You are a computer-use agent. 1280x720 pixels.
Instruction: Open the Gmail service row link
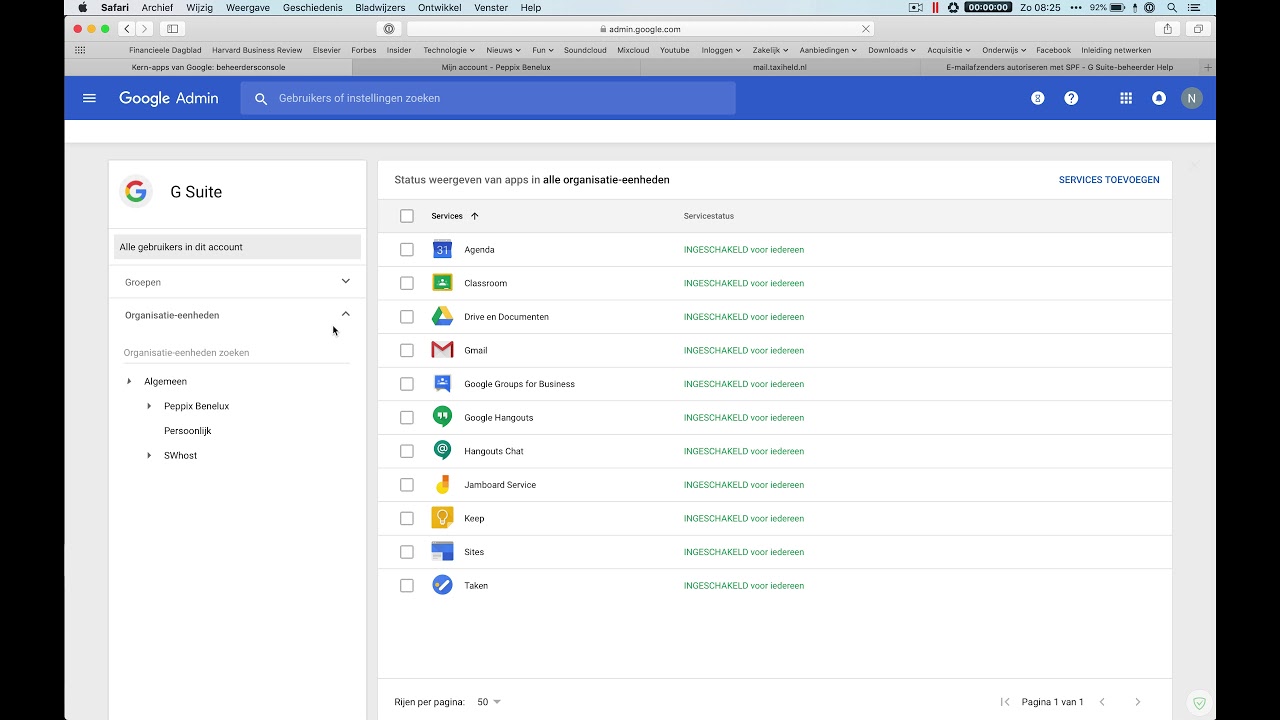[x=476, y=350]
